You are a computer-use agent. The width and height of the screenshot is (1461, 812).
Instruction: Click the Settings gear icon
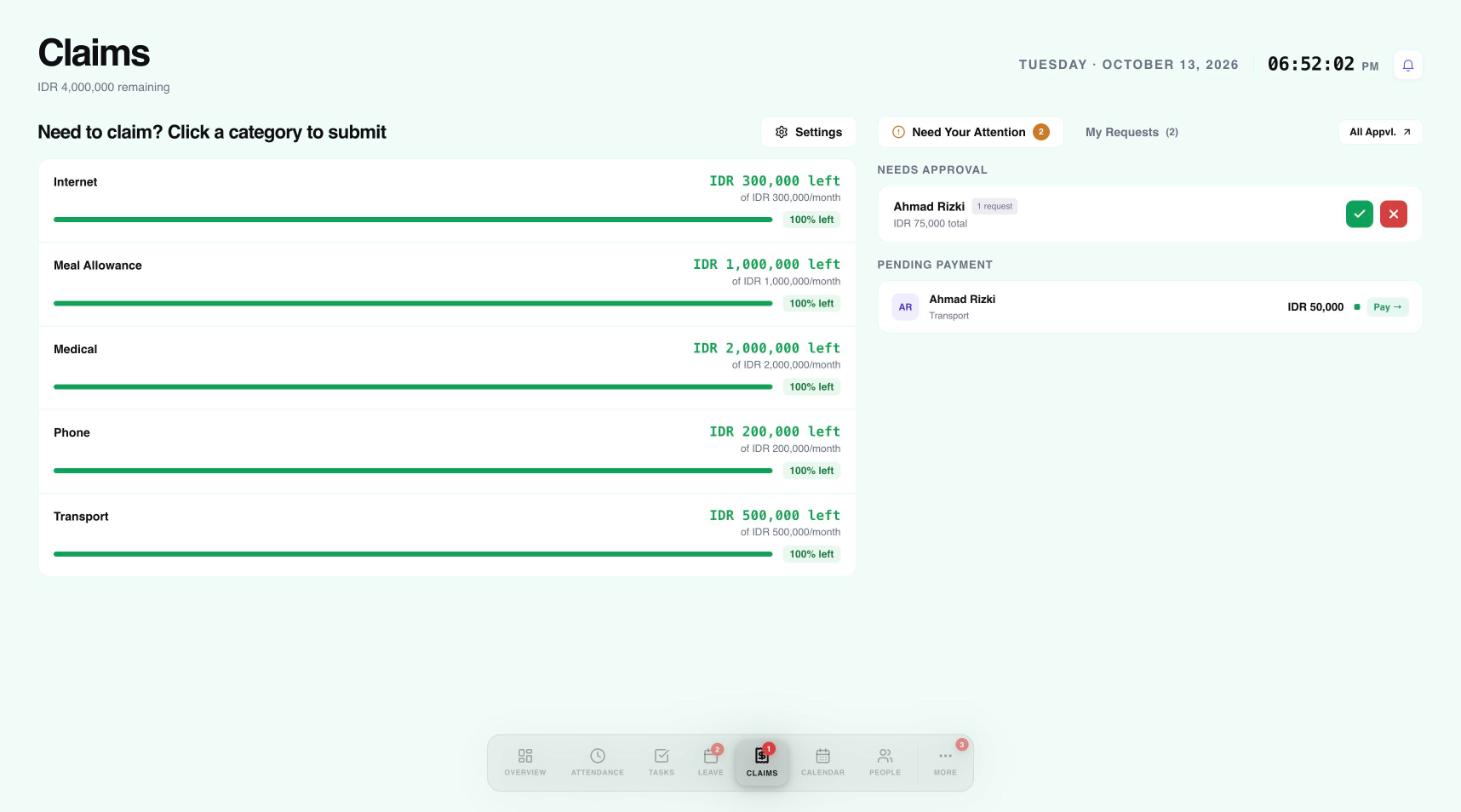point(782,132)
